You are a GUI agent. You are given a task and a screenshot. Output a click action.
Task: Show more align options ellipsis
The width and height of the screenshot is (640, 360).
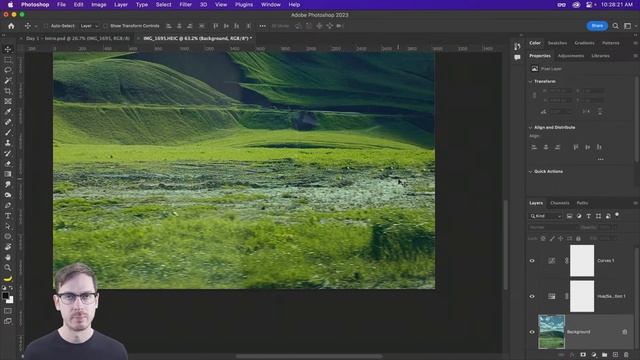click(x=600, y=159)
